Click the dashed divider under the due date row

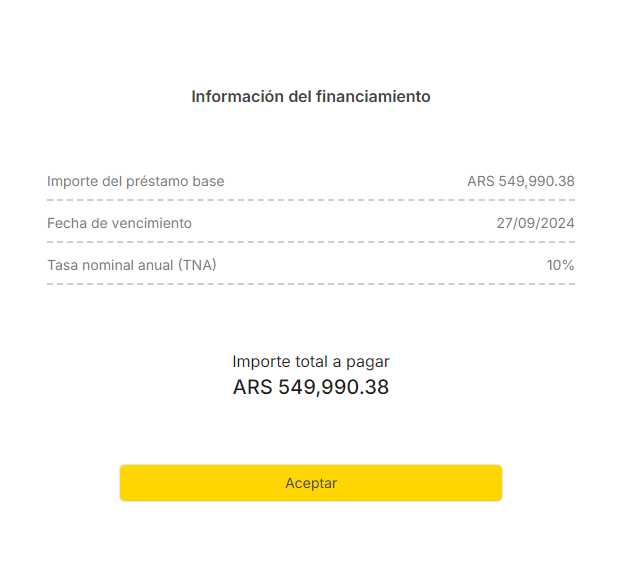(x=310, y=242)
